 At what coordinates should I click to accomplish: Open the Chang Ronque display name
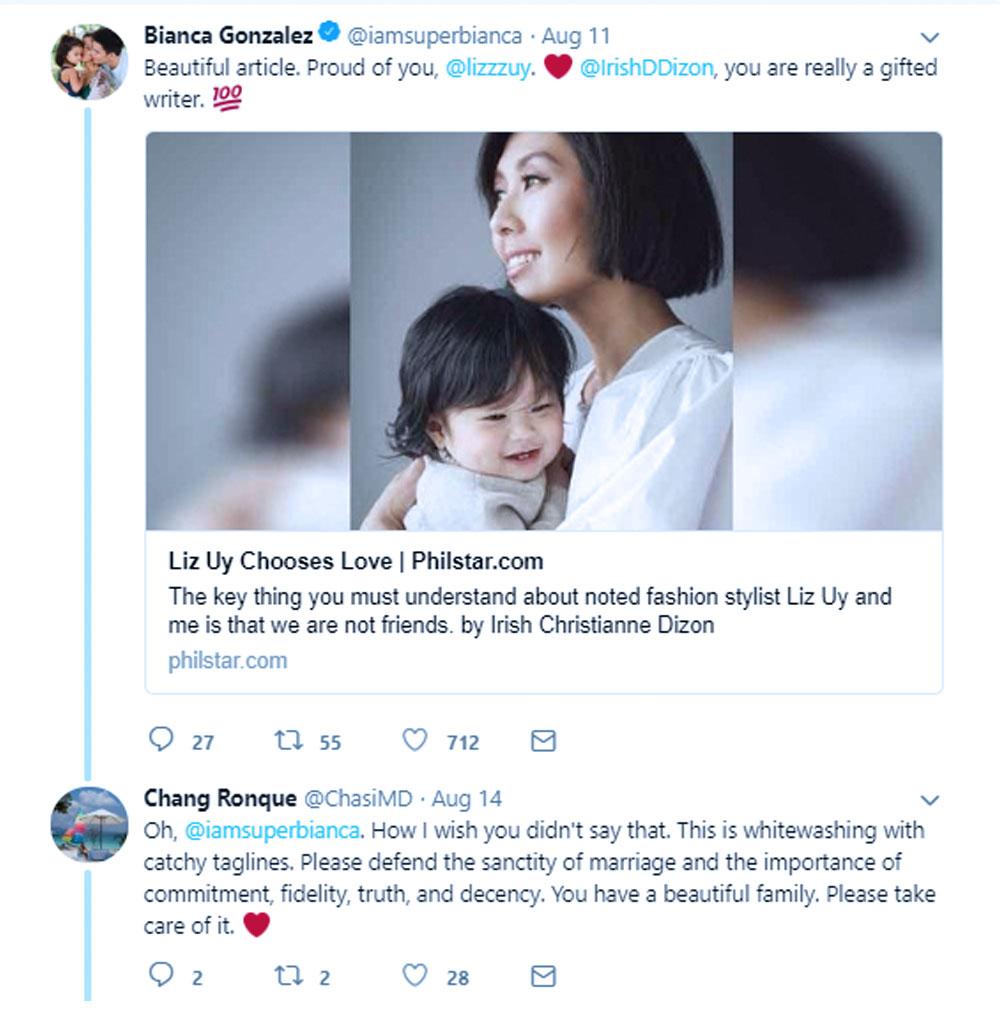pyautogui.click(x=220, y=798)
